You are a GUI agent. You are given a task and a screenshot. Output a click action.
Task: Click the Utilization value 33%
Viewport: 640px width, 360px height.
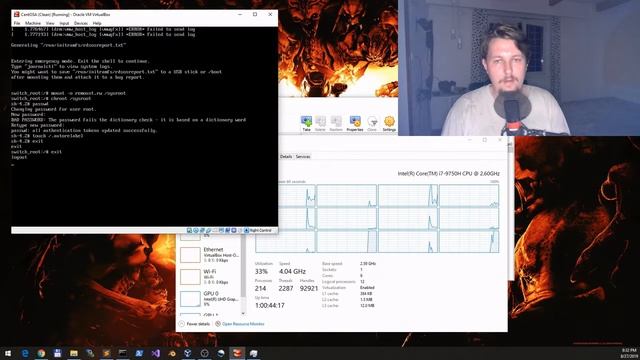261,271
